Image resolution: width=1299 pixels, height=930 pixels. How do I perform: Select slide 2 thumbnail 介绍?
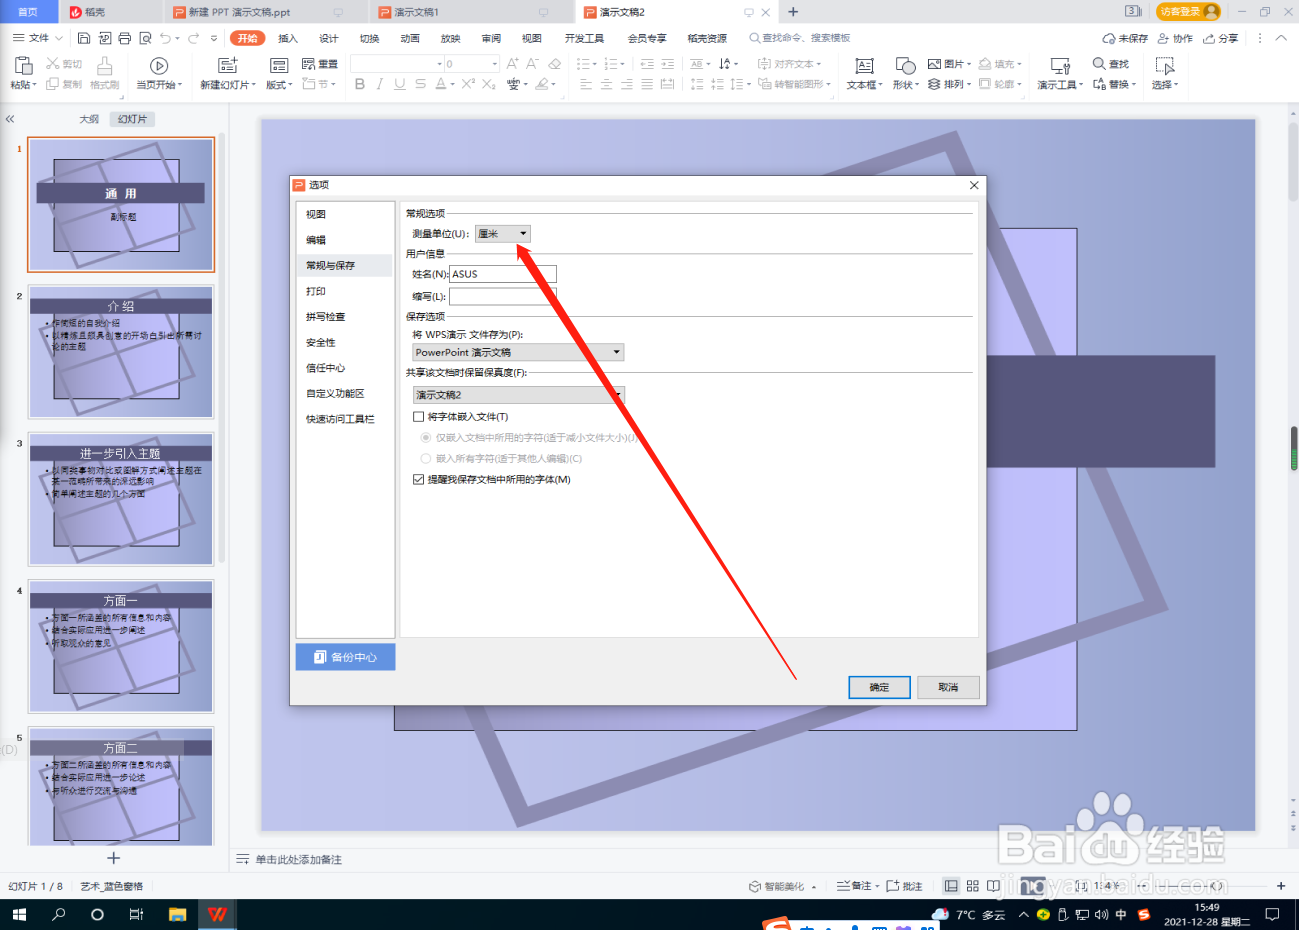click(121, 352)
